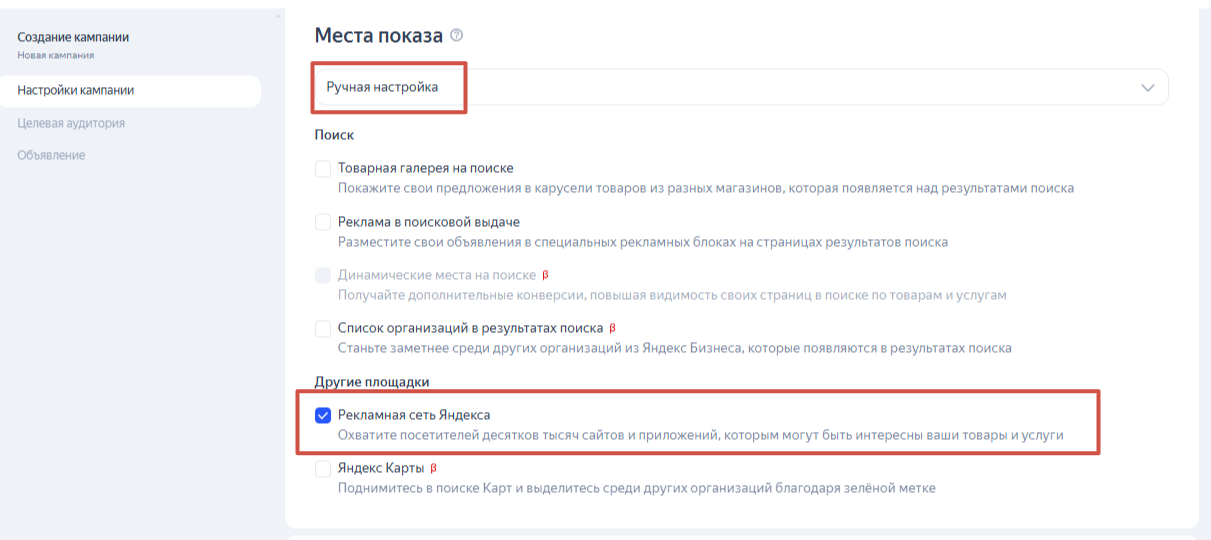Enable Реклама в поисковой выдаче checkbox
The image size is (1211, 540).
(x=323, y=222)
